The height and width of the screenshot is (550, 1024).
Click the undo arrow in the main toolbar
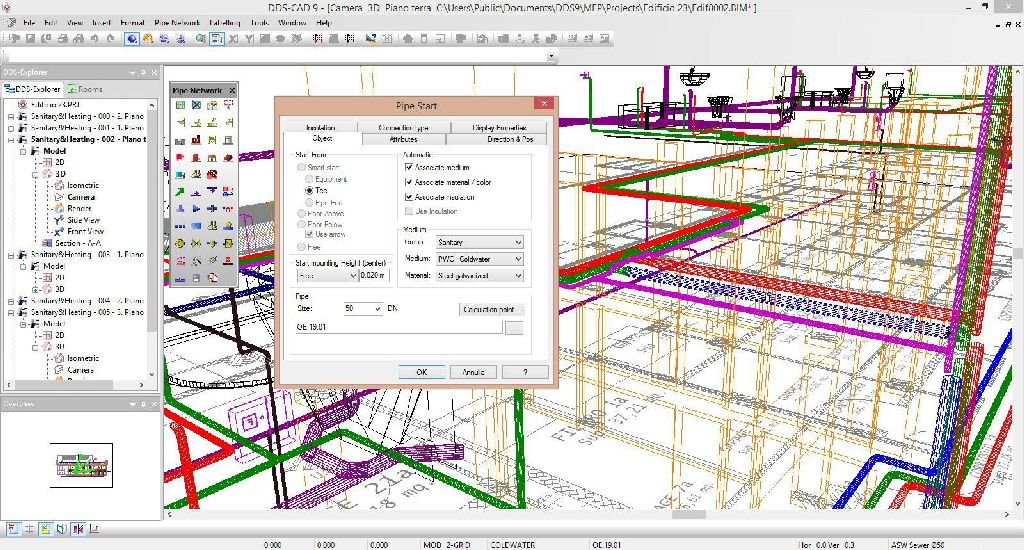coord(94,39)
